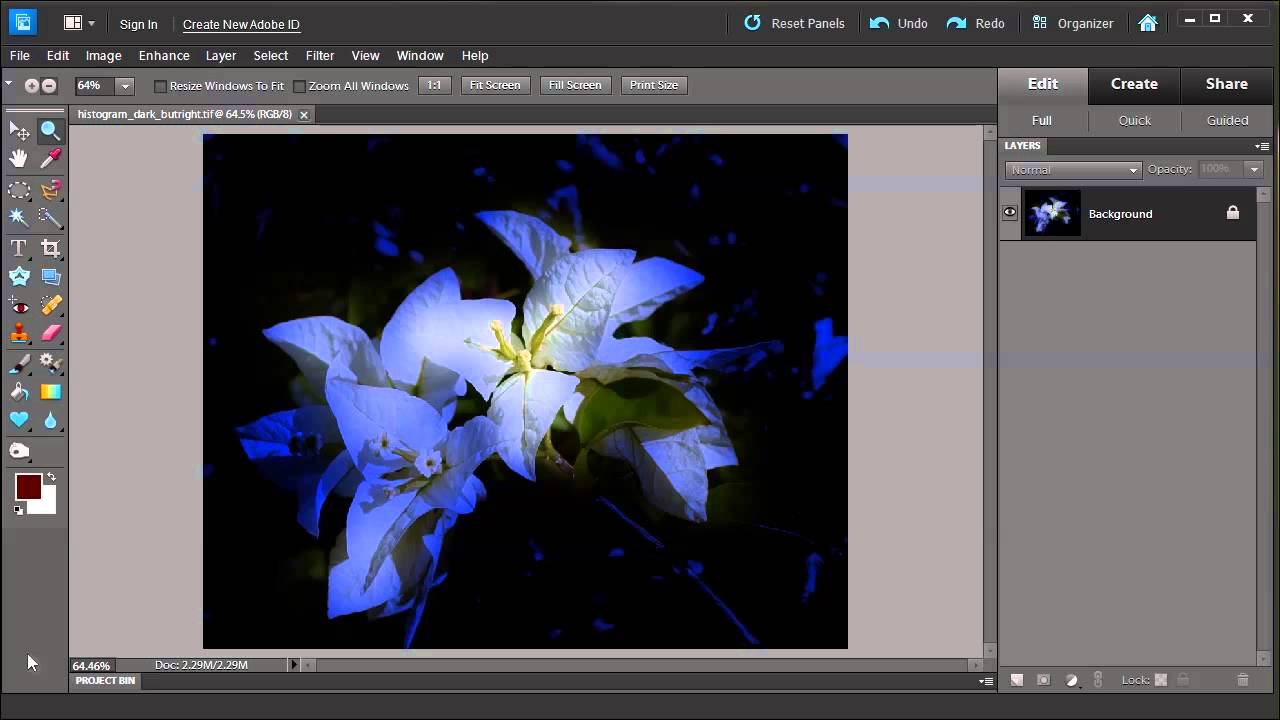Select the Hand tool
This screenshot has width=1280, height=720.
click(x=19, y=158)
